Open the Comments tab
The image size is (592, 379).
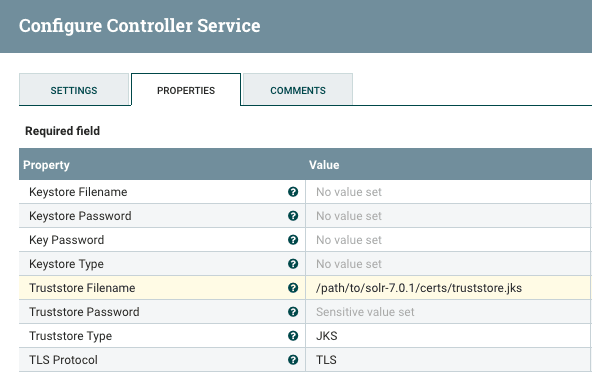[x=298, y=90]
